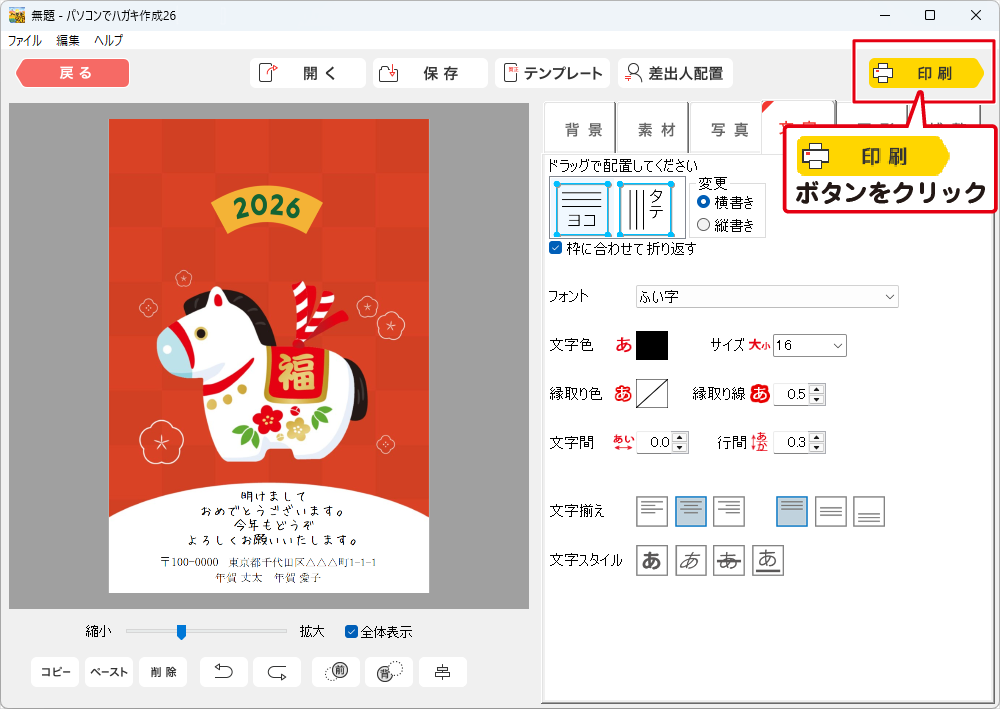Send object to back icon
The width and height of the screenshot is (1000, 709).
click(x=389, y=672)
